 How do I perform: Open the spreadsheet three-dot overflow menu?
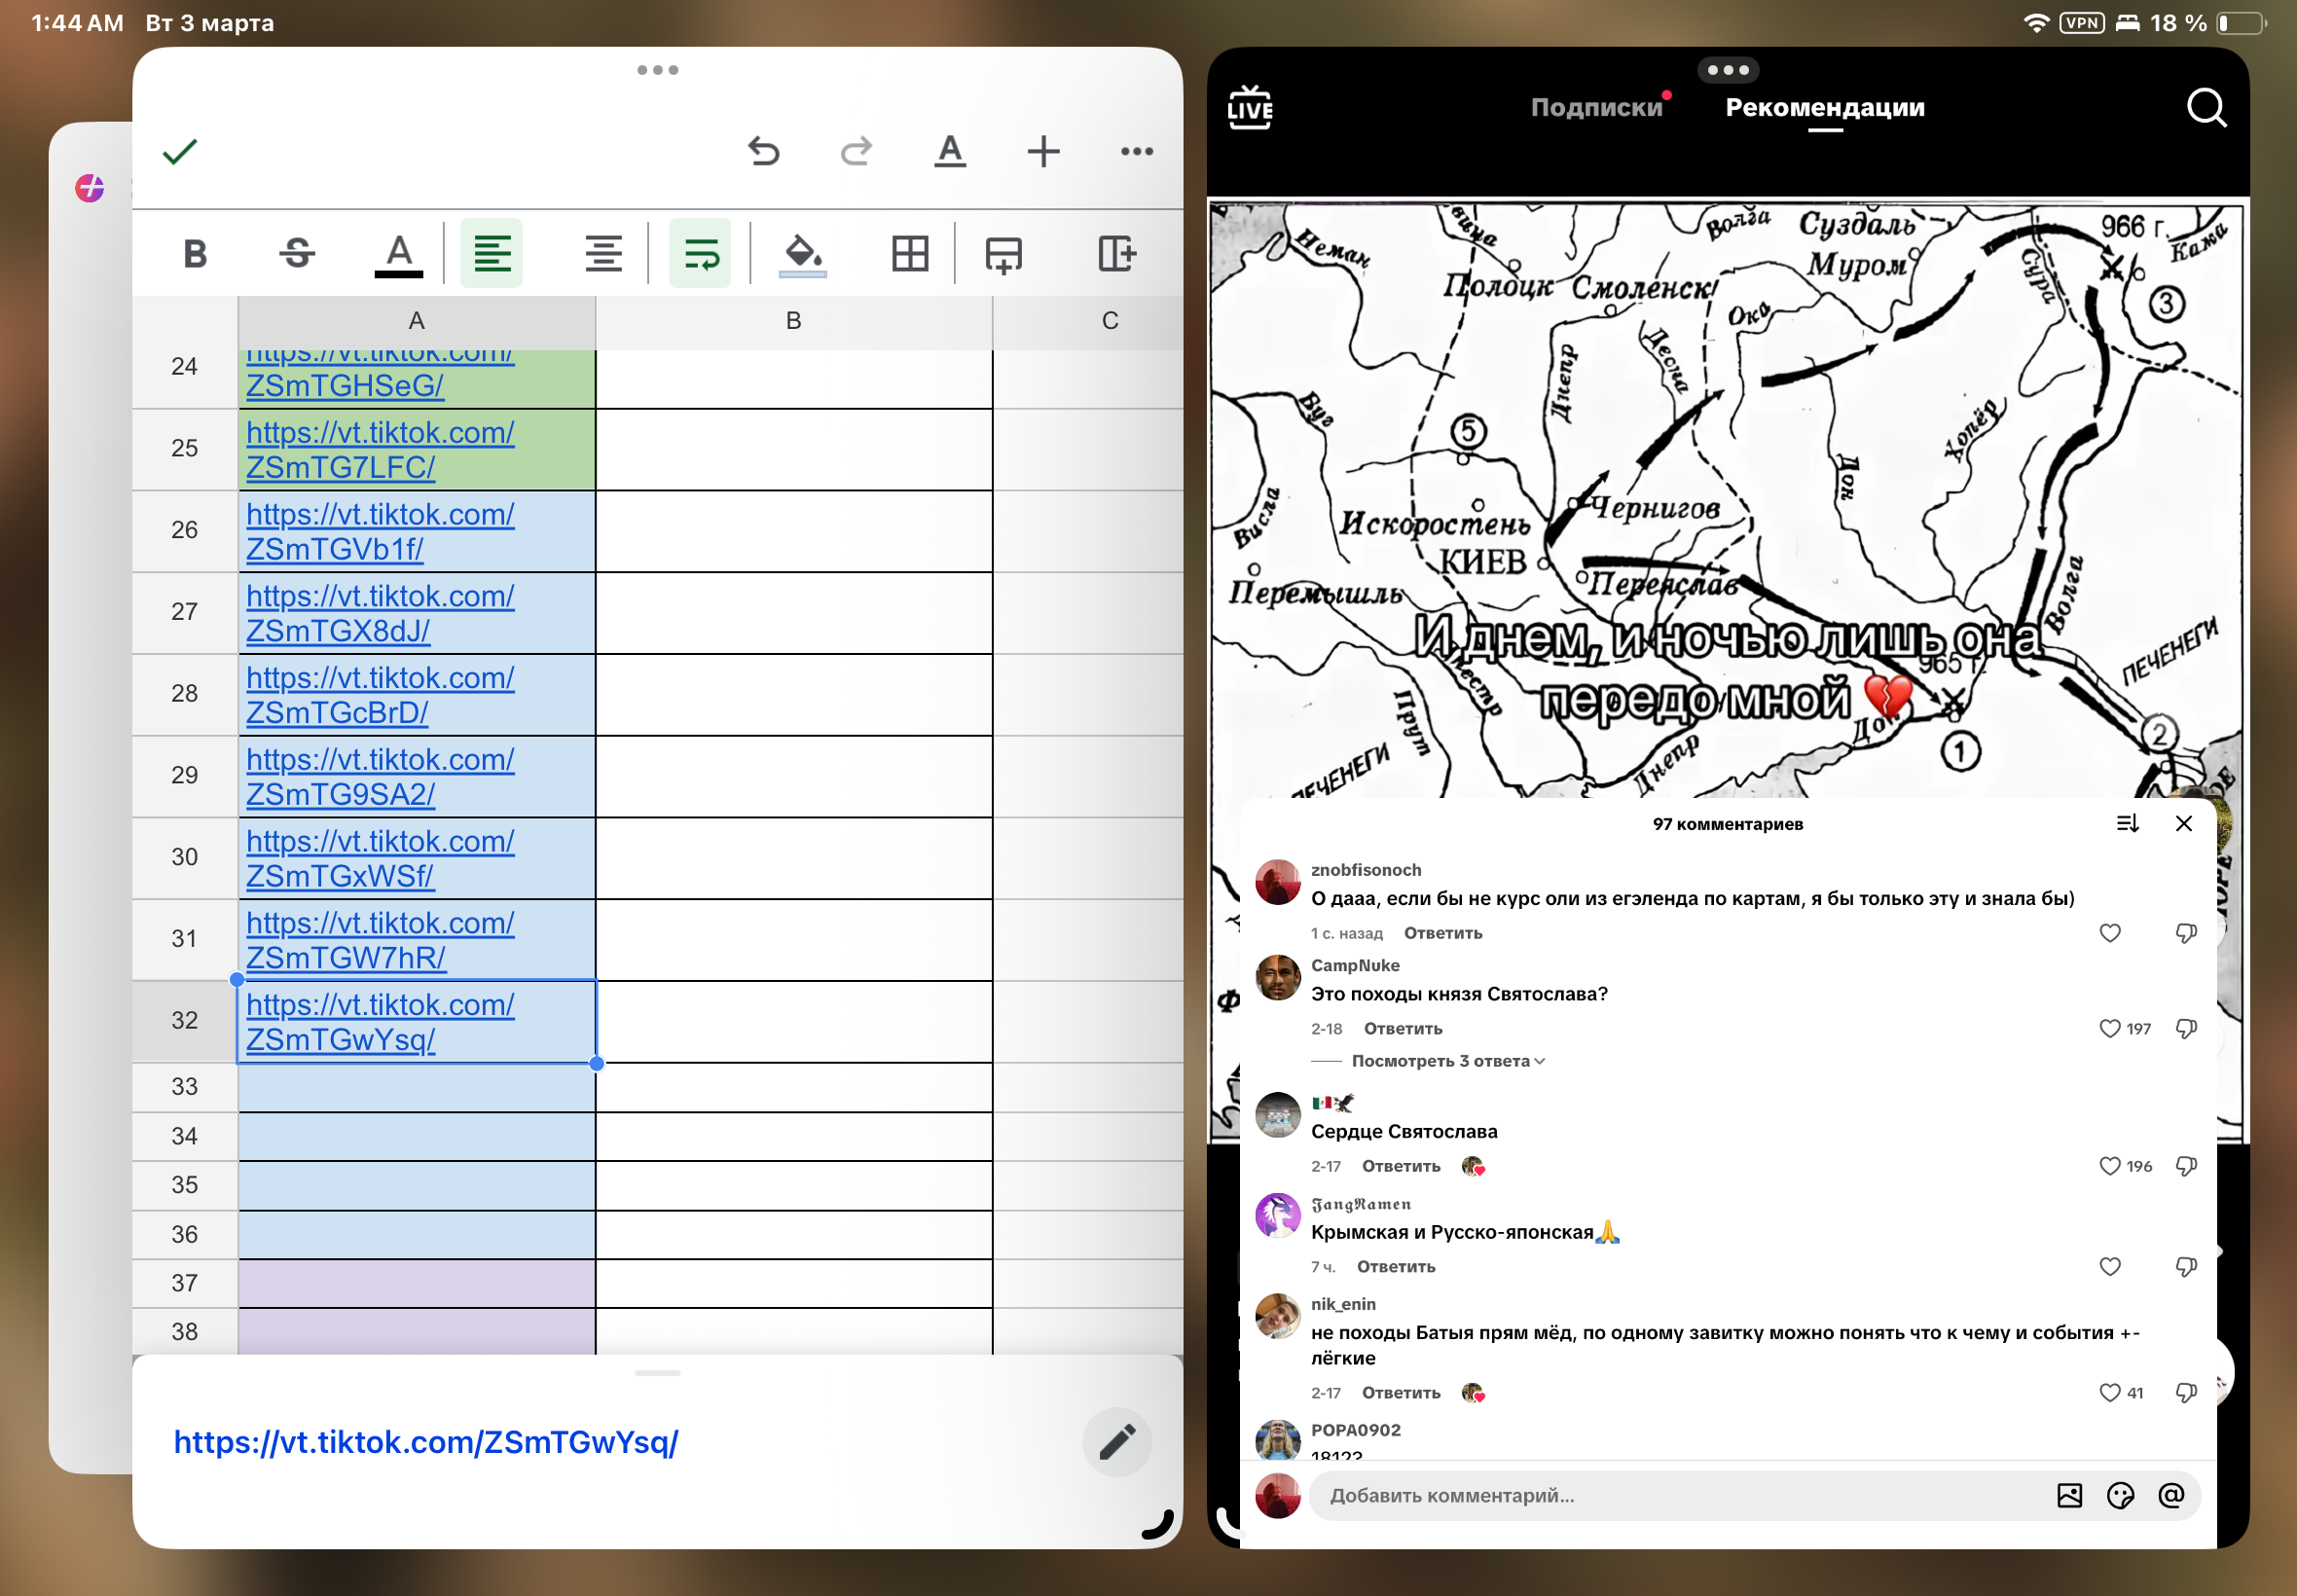coord(1137,151)
